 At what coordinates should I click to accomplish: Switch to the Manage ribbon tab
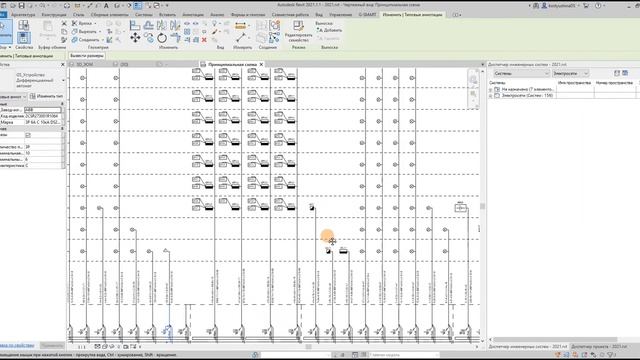[x=340, y=15]
